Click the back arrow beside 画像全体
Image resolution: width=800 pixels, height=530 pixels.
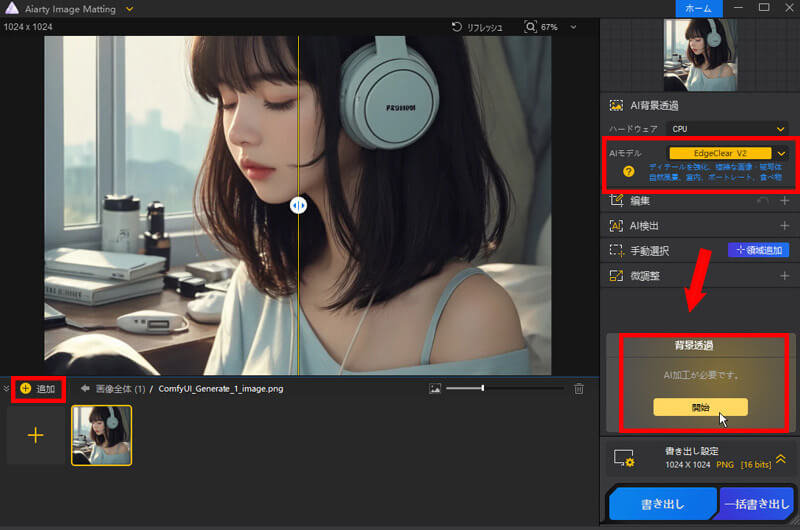[x=85, y=389]
